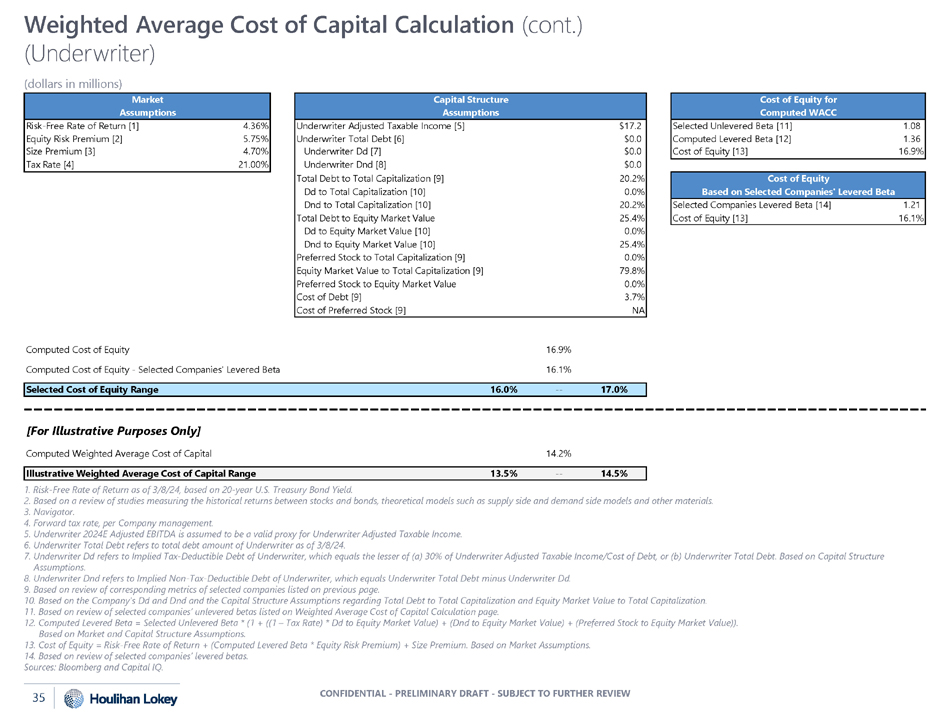Click the Selected Companies' Levered Beta header
The height and width of the screenshot is (713, 950).
[x=797, y=185]
